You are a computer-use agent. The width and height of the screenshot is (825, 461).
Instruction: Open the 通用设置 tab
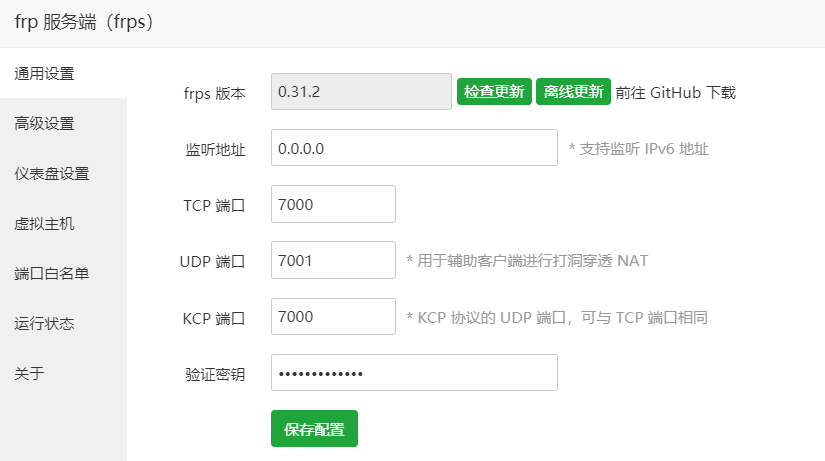pyautogui.click(x=45, y=73)
